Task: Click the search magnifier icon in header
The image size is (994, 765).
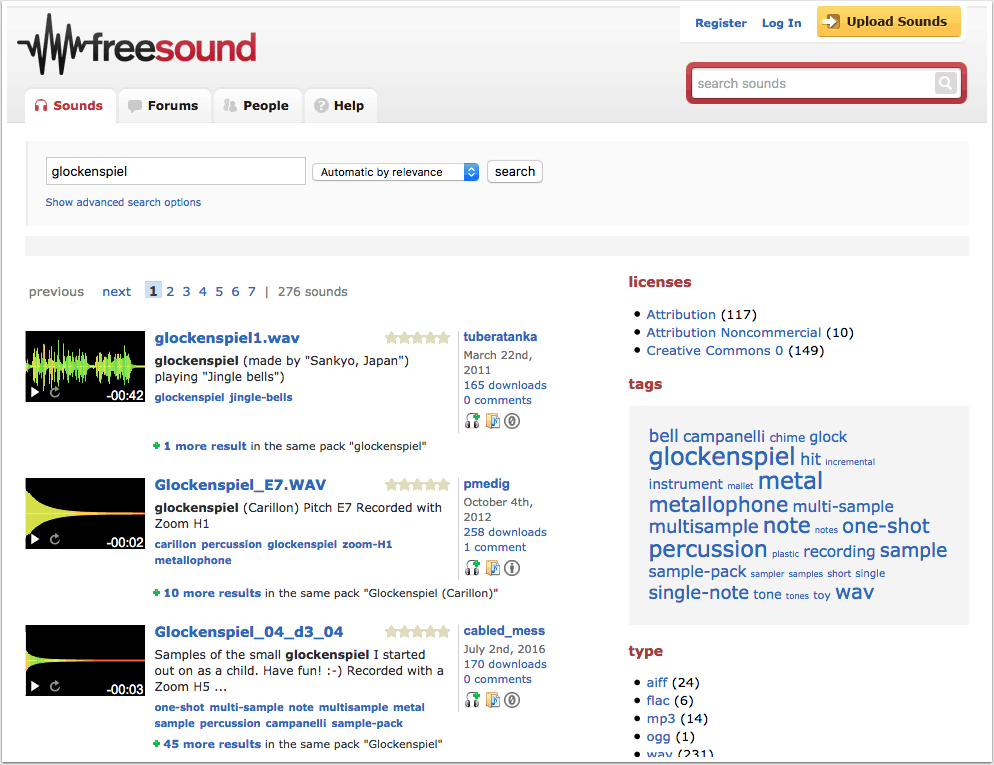Action: [x=945, y=84]
